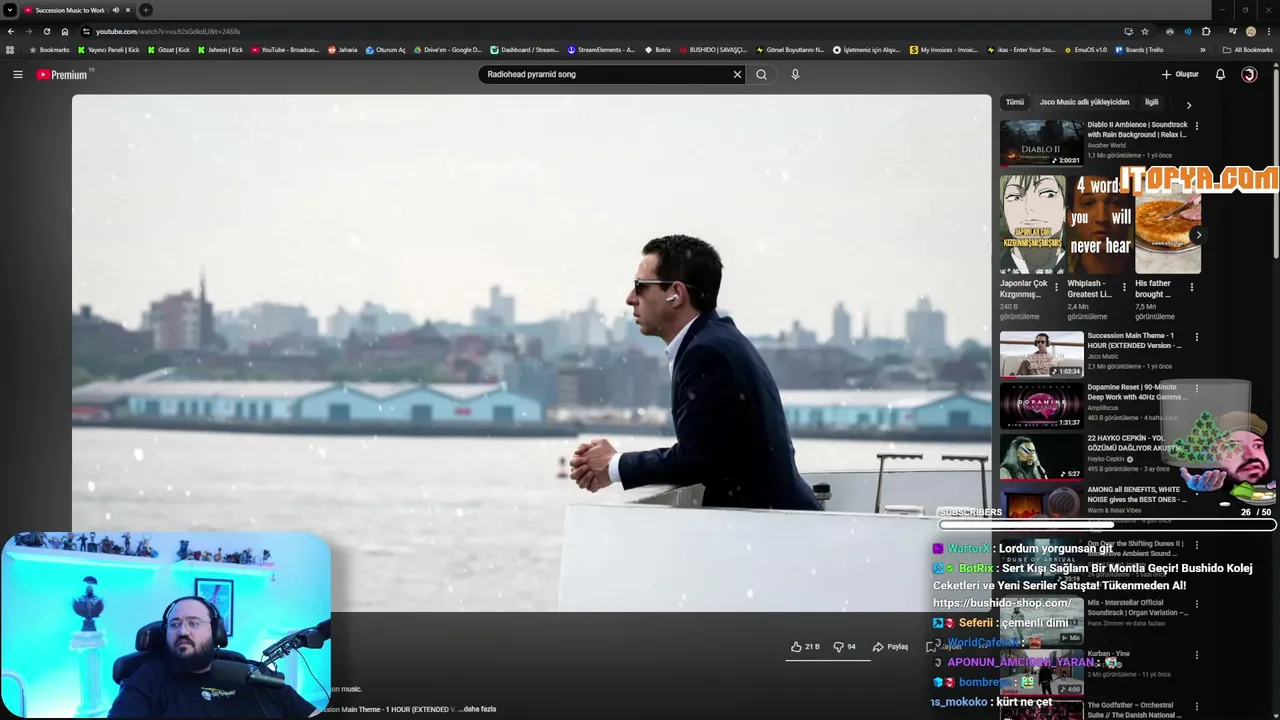Screen dimensions: 1280x720
Task: Open options for Japonlar Çok short
Action: coord(1056,287)
